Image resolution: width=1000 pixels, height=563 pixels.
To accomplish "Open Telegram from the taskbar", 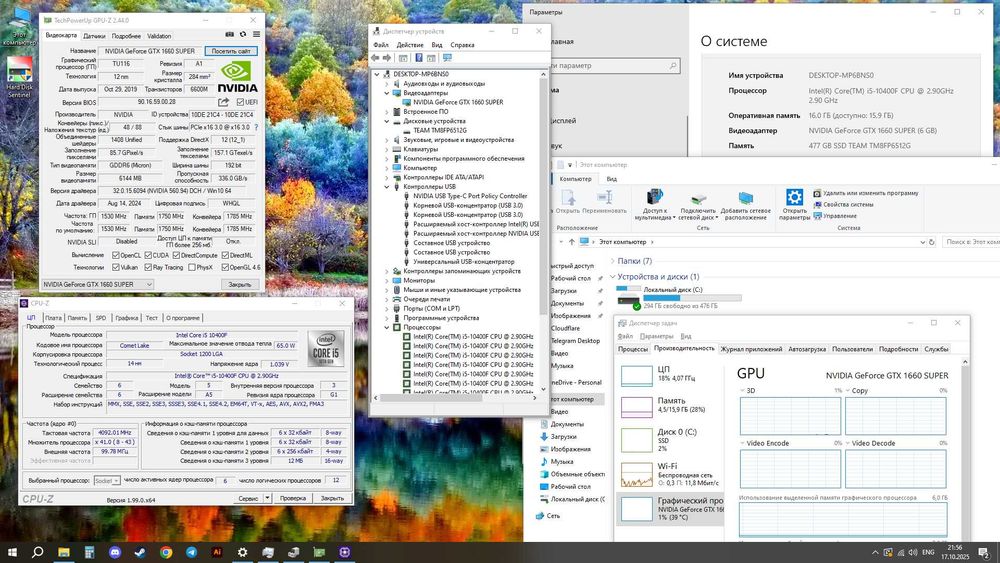I will (x=191, y=552).
